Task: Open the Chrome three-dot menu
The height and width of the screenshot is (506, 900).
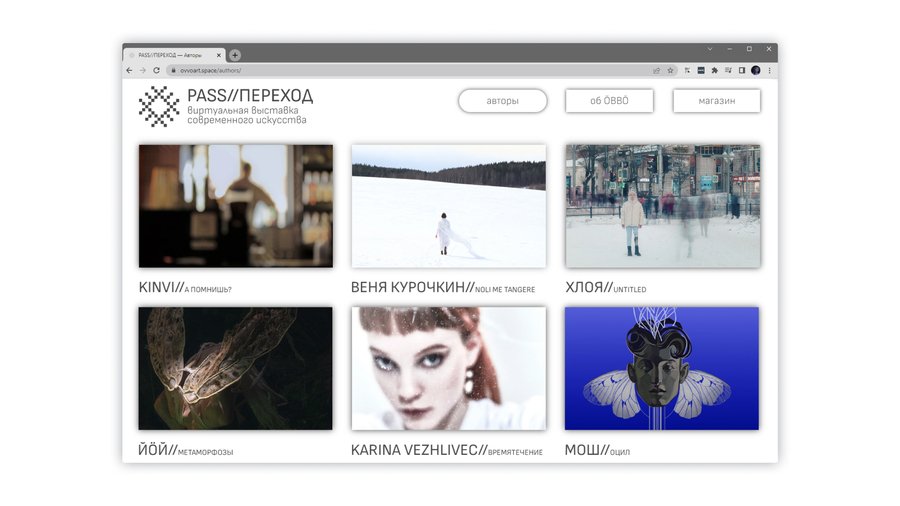Action: pyautogui.click(x=770, y=71)
